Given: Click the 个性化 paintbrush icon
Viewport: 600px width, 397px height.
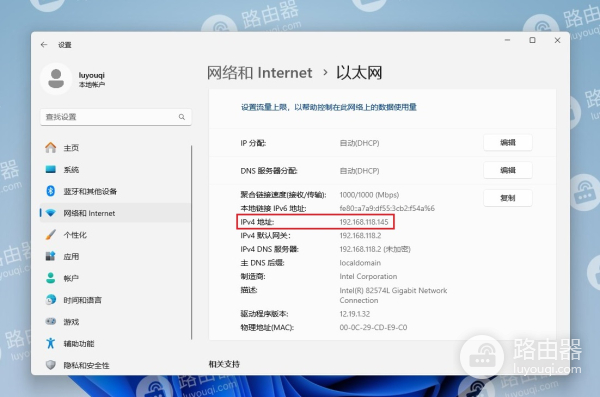Looking at the screenshot, I should 51,235.
